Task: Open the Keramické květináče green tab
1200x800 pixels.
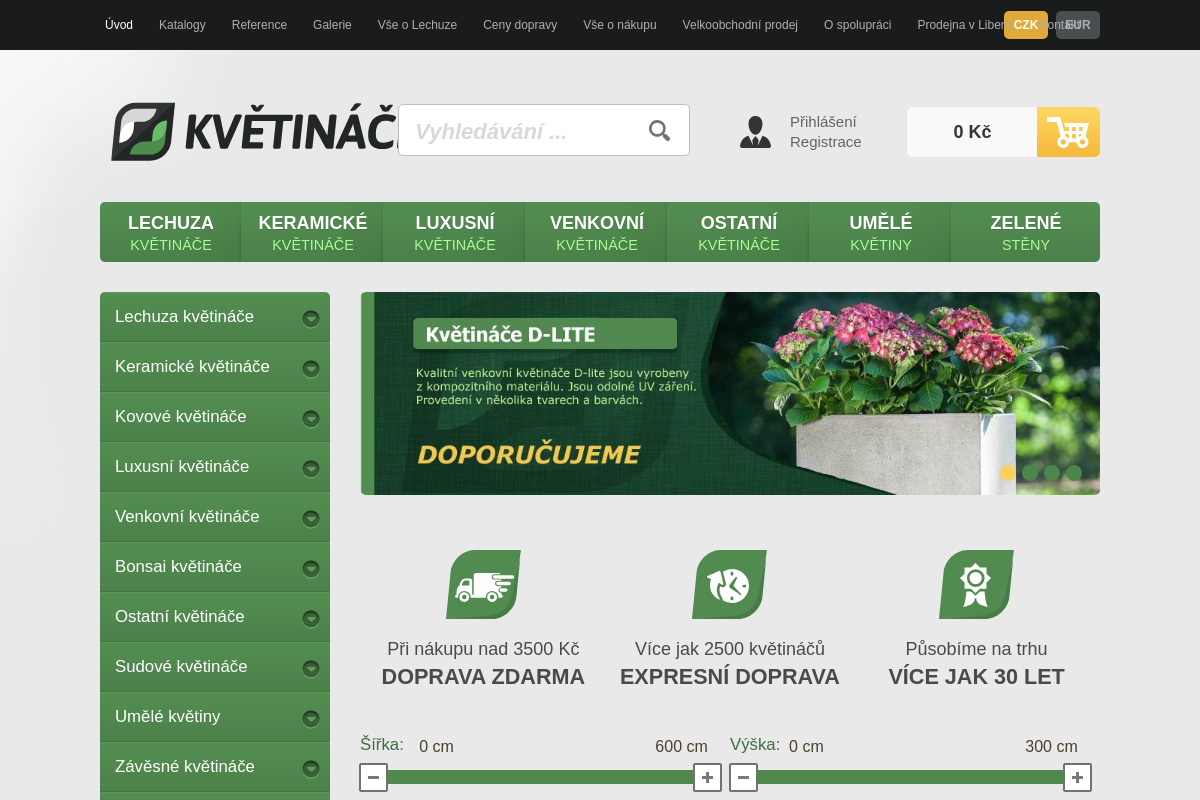Action: pos(313,232)
